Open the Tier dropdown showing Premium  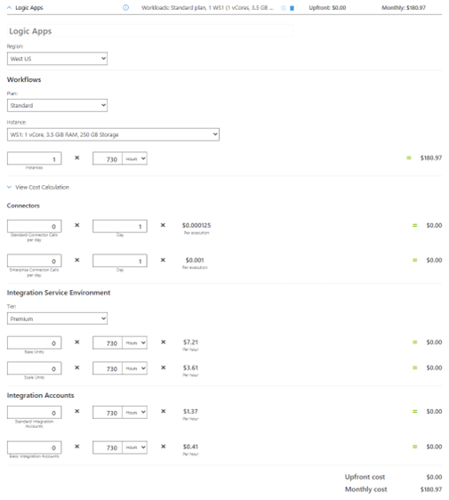57,319
